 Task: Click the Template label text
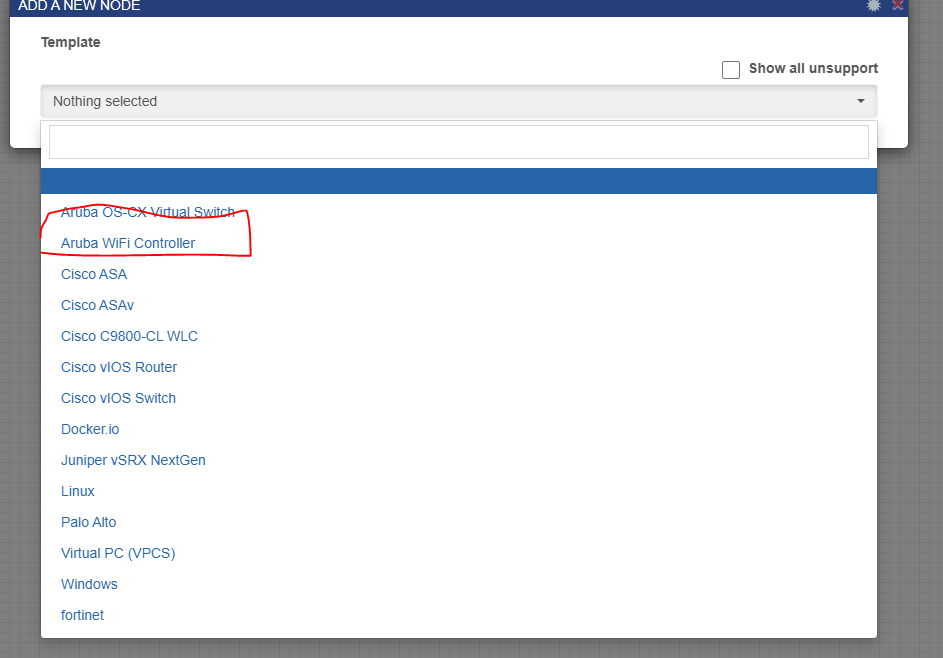pos(70,42)
